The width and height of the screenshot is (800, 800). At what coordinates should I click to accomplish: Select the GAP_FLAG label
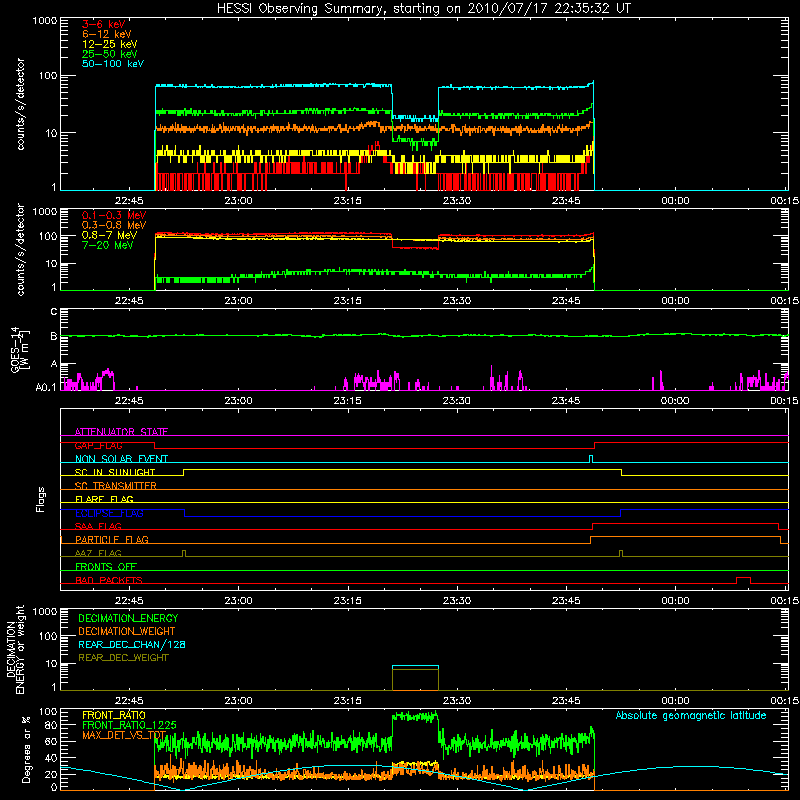(98, 445)
